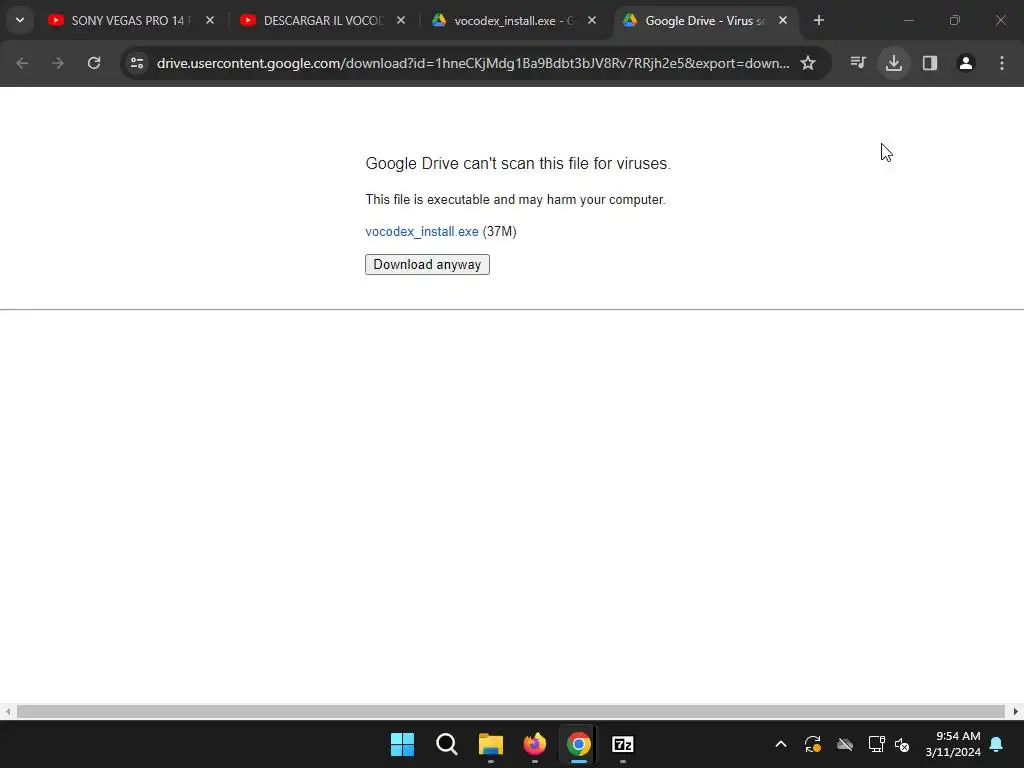Open Chrome three-dot menu

tap(1002, 63)
